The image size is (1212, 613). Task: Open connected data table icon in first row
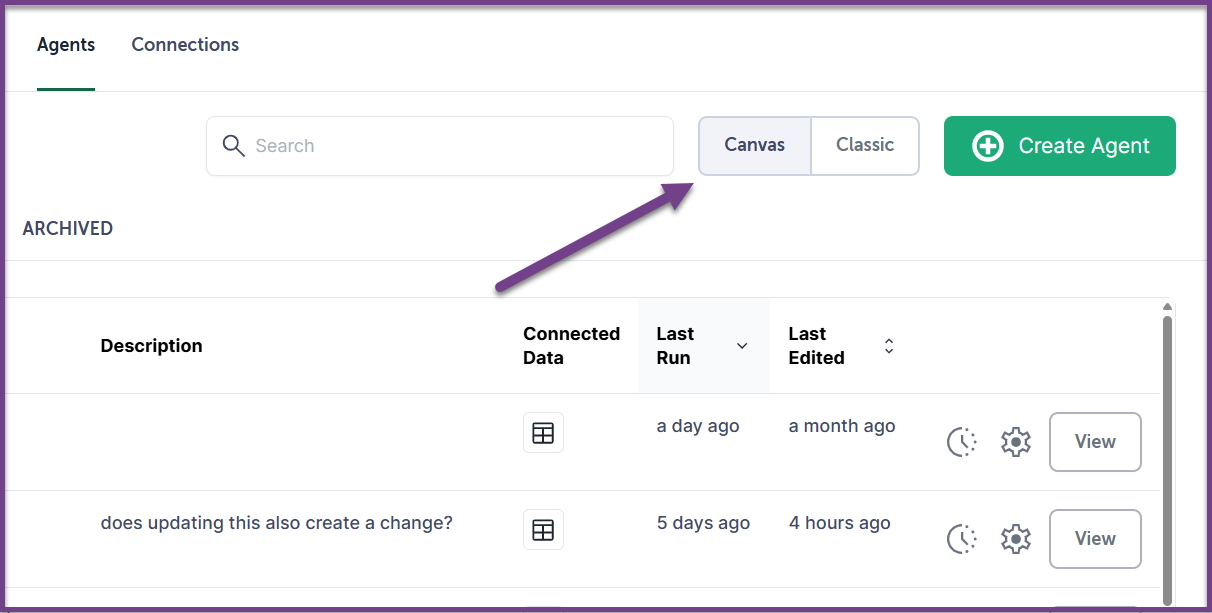pyautogui.click(x=543, y=433)
